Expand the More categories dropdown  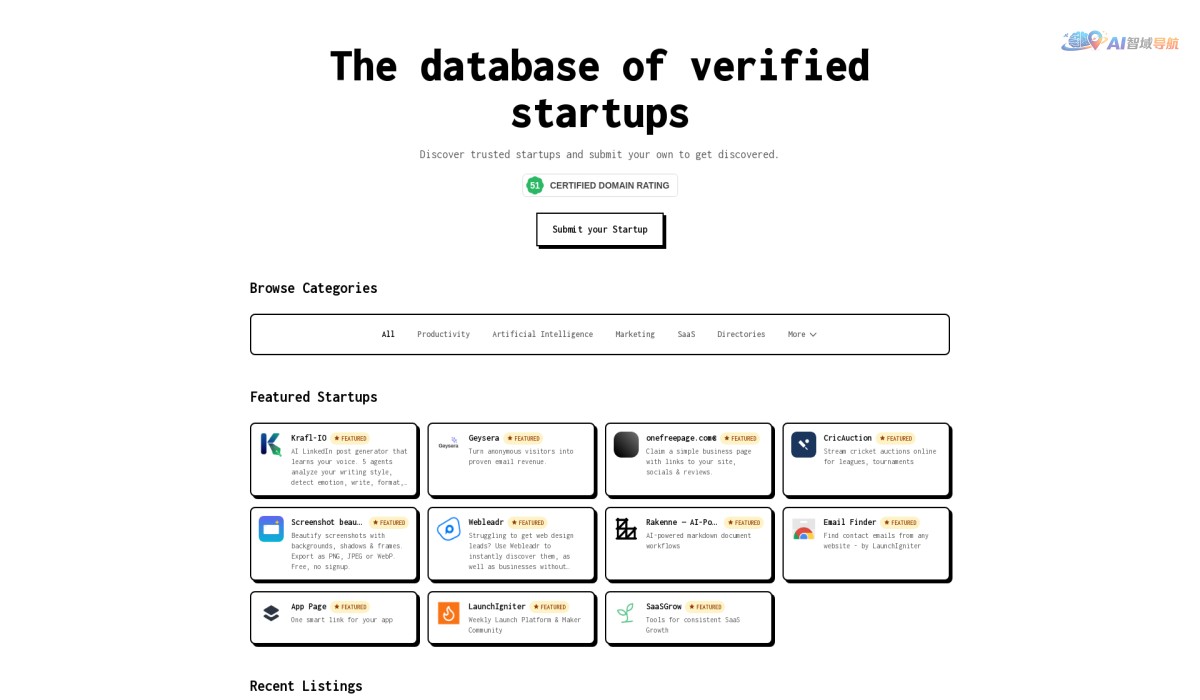pos(801,334)
